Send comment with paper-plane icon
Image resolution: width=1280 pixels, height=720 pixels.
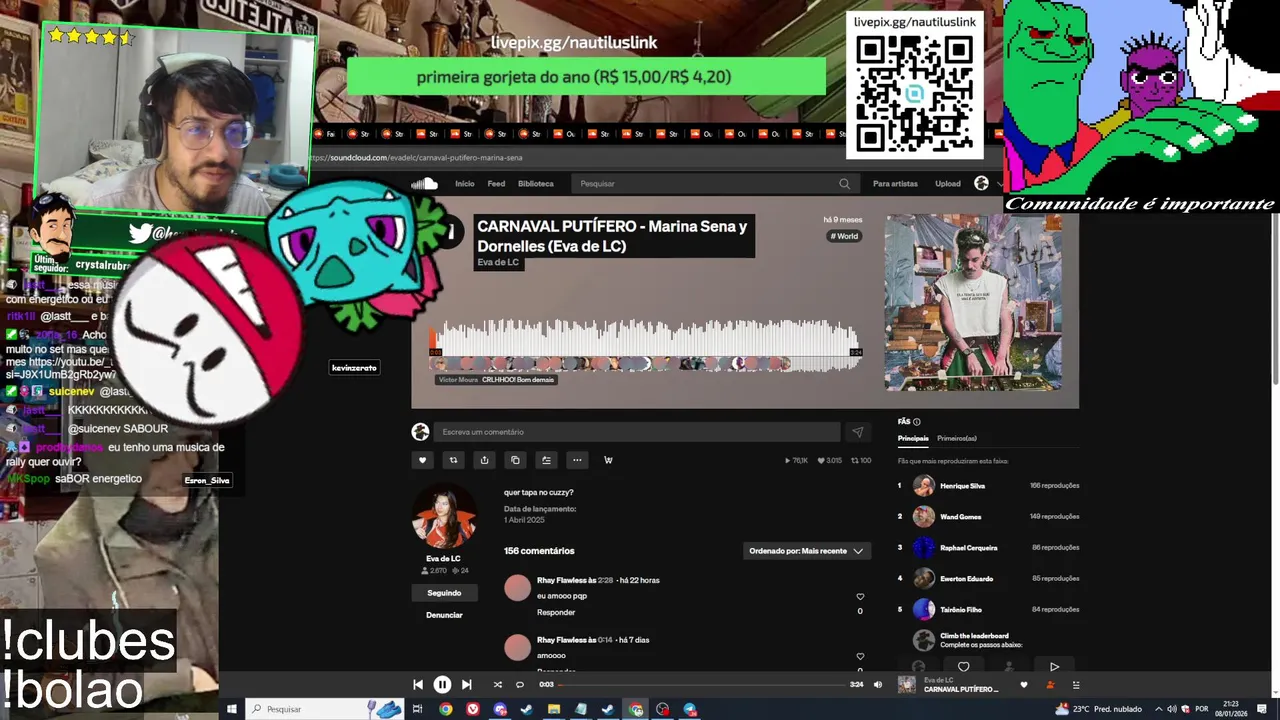coord(857,432)
